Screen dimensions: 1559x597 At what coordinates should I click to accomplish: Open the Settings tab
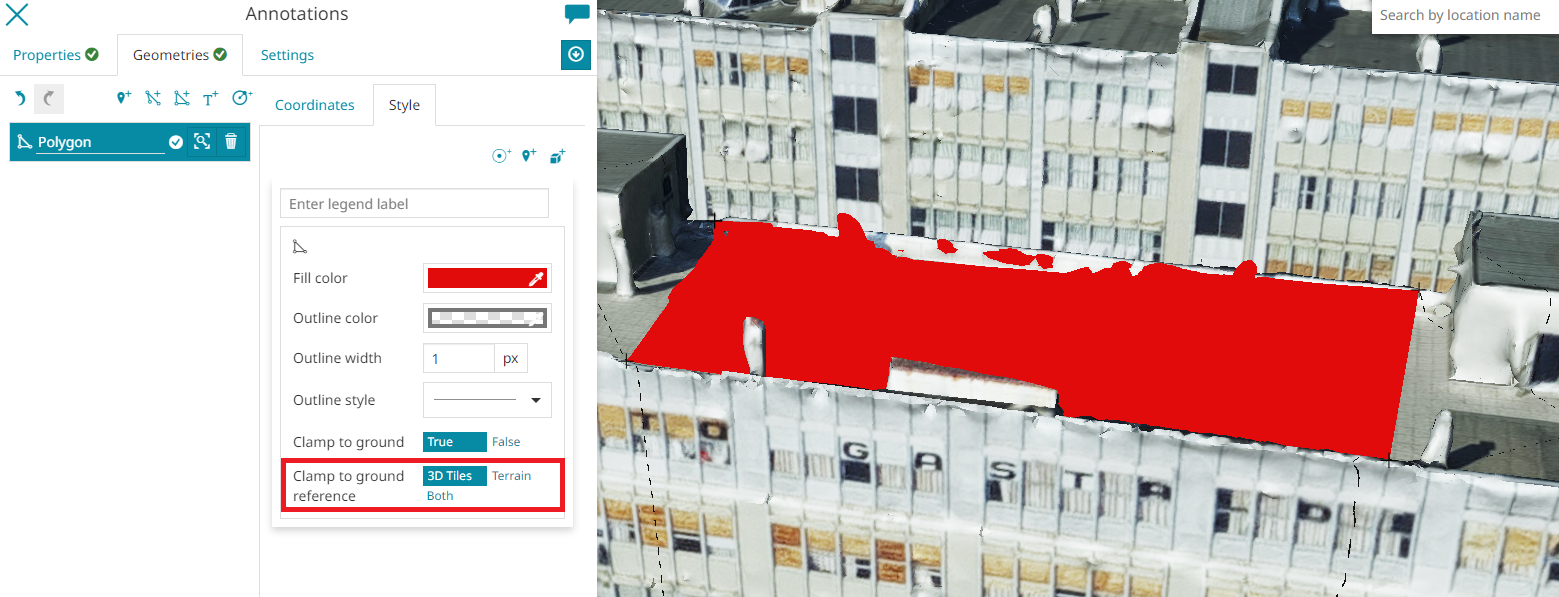pyautogui.click(x=287, y=55)
